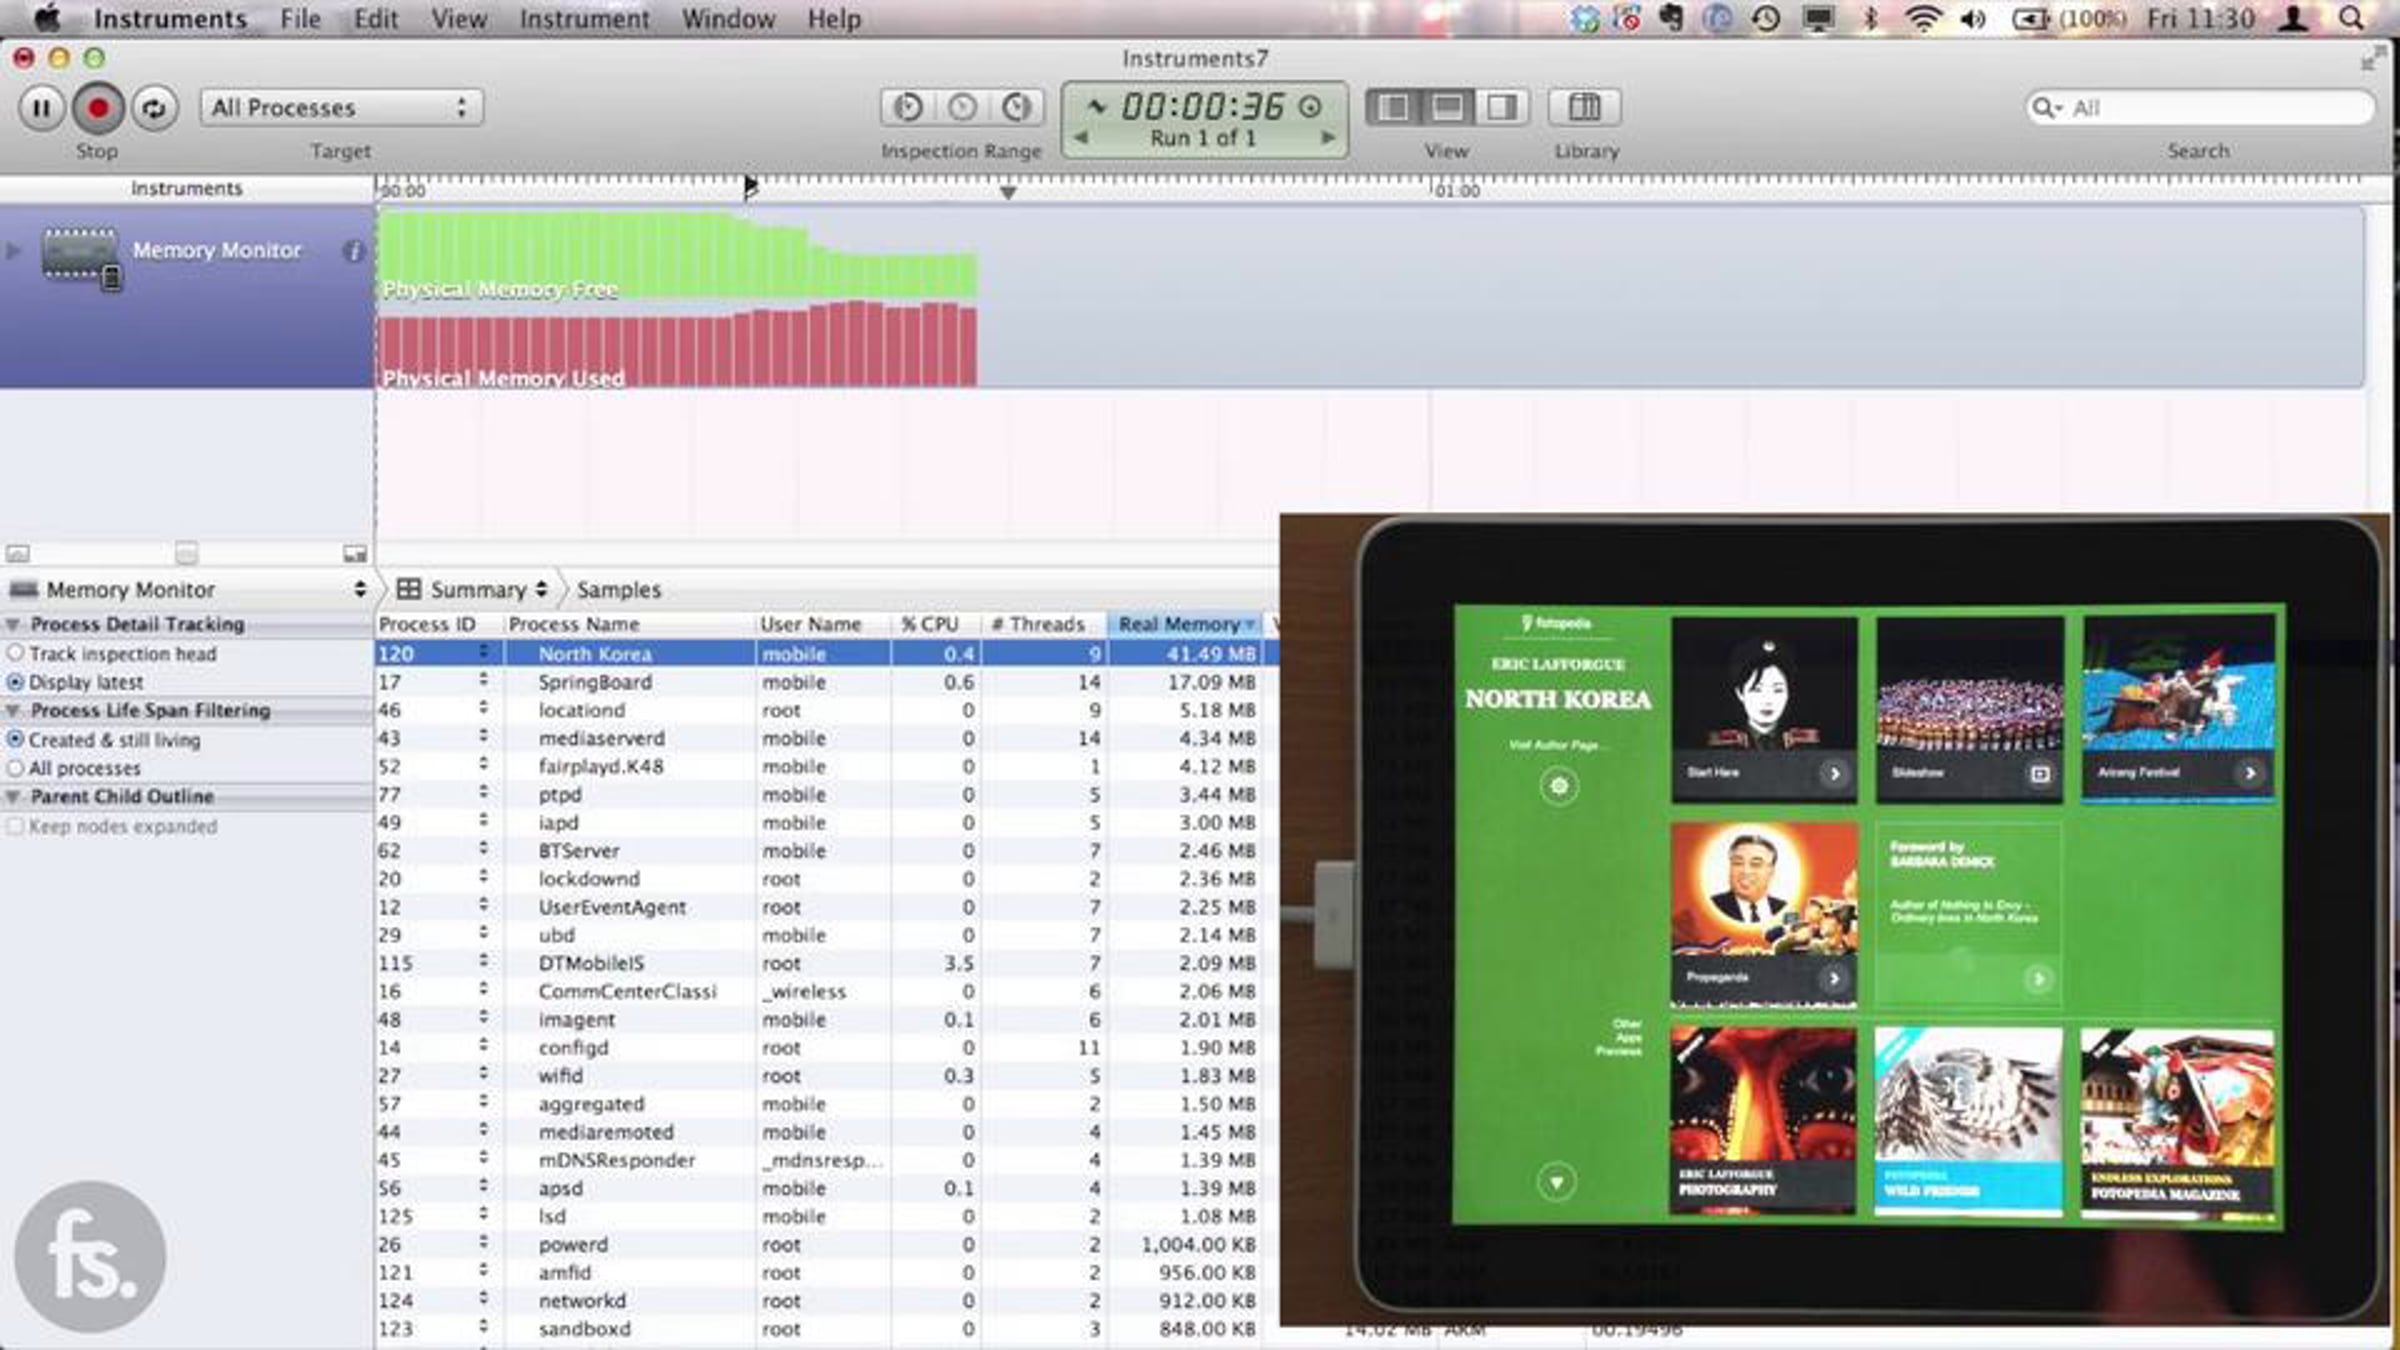Screen dimensions: 2400x1350
Task: Tap the settings gear on the iPad screen
Action: click(1558, 786)
